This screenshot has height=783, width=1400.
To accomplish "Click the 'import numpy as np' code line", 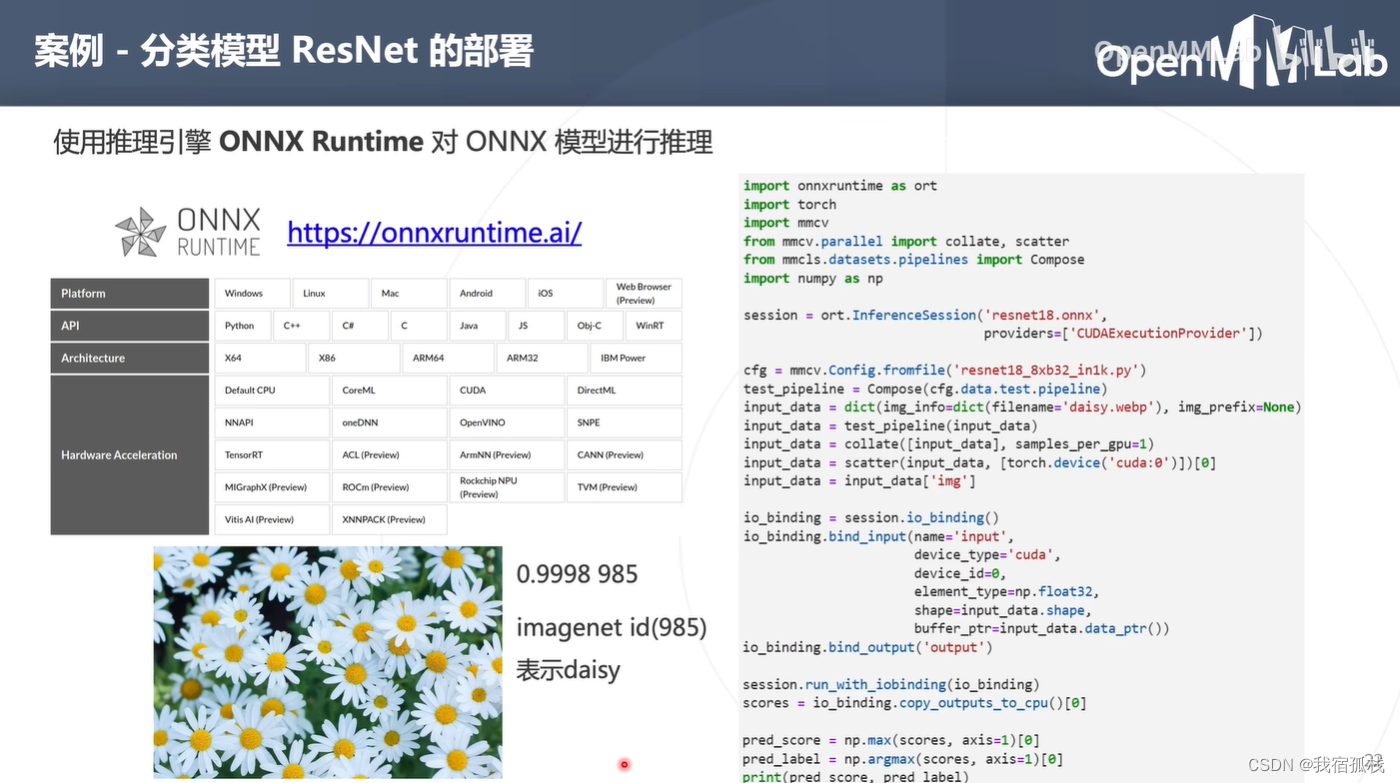I will [813, 278].
